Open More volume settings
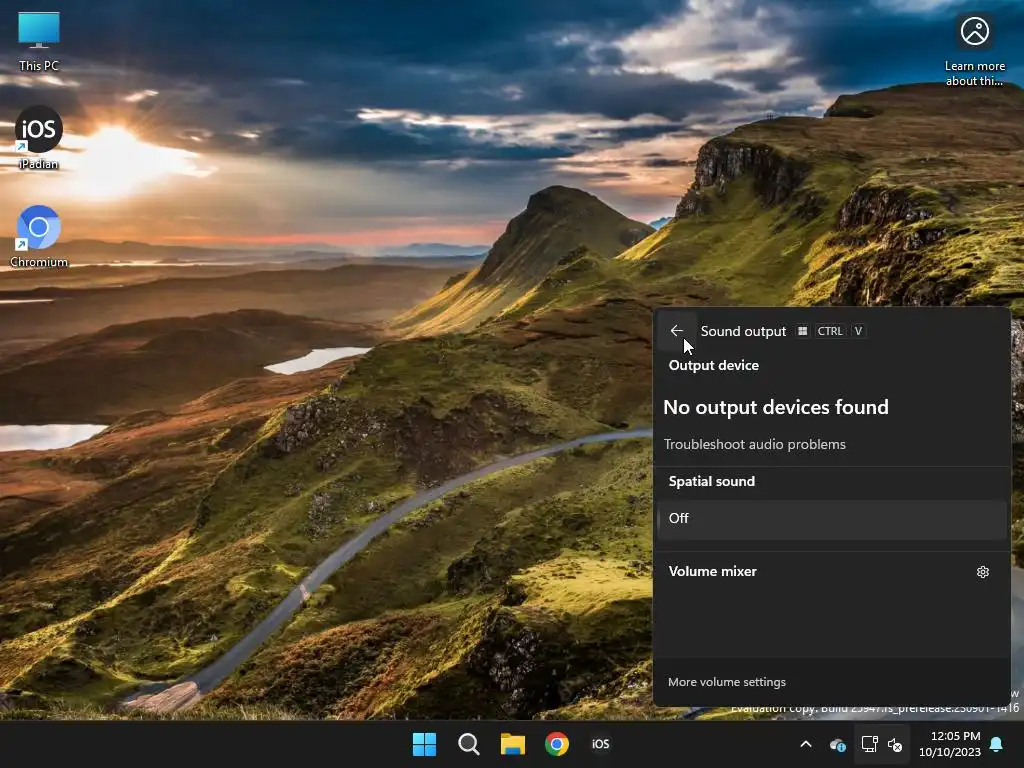The height and width of the screenshot is (768, 1024). click(727, 682)
